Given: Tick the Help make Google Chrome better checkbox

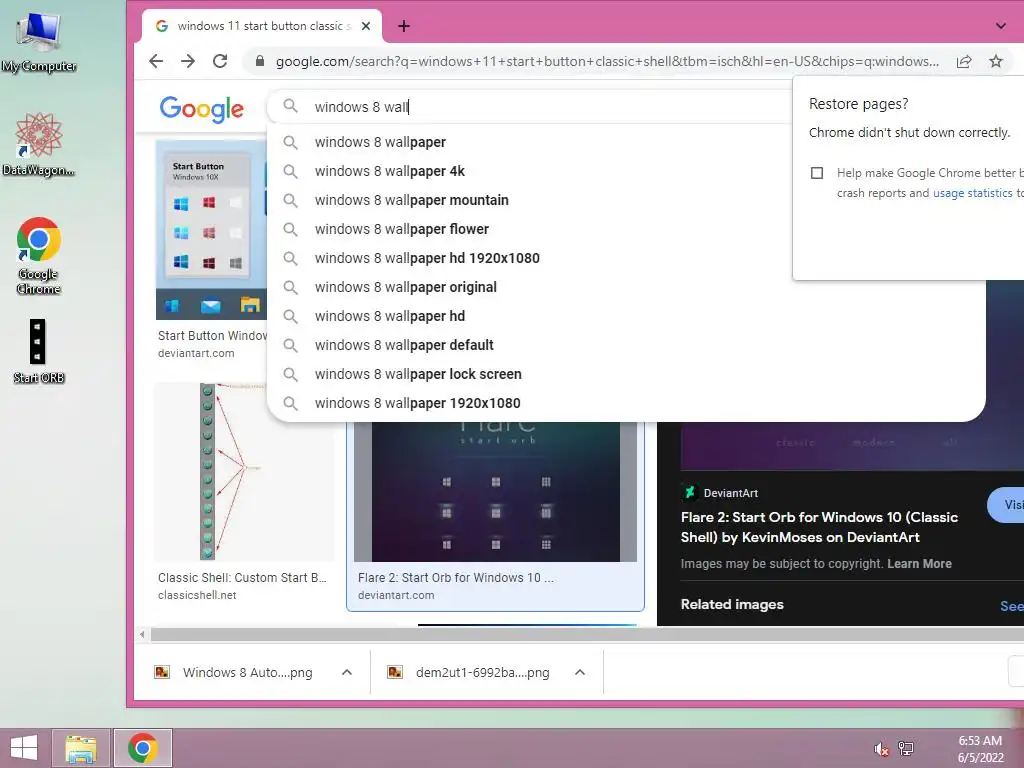Looking at the screenshot, I should (816, 173).
